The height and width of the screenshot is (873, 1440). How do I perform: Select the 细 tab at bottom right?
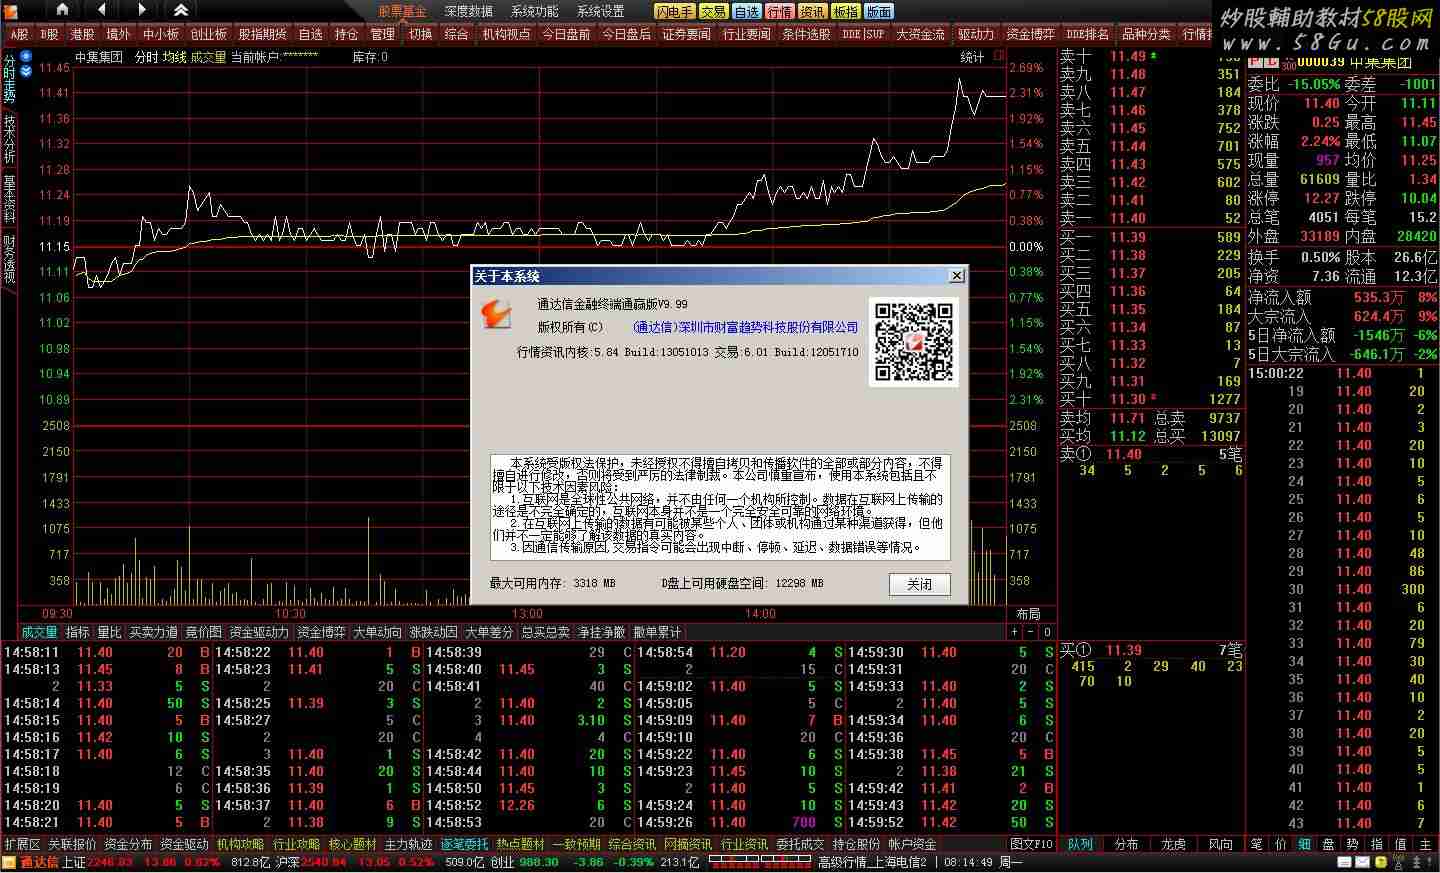pyautogui.click(x=1304, y=844)
